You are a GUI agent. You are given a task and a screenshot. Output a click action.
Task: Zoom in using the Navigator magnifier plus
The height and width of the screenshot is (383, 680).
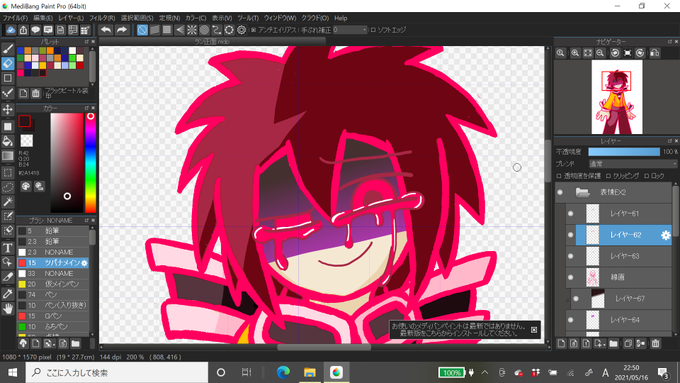(575, 53)
